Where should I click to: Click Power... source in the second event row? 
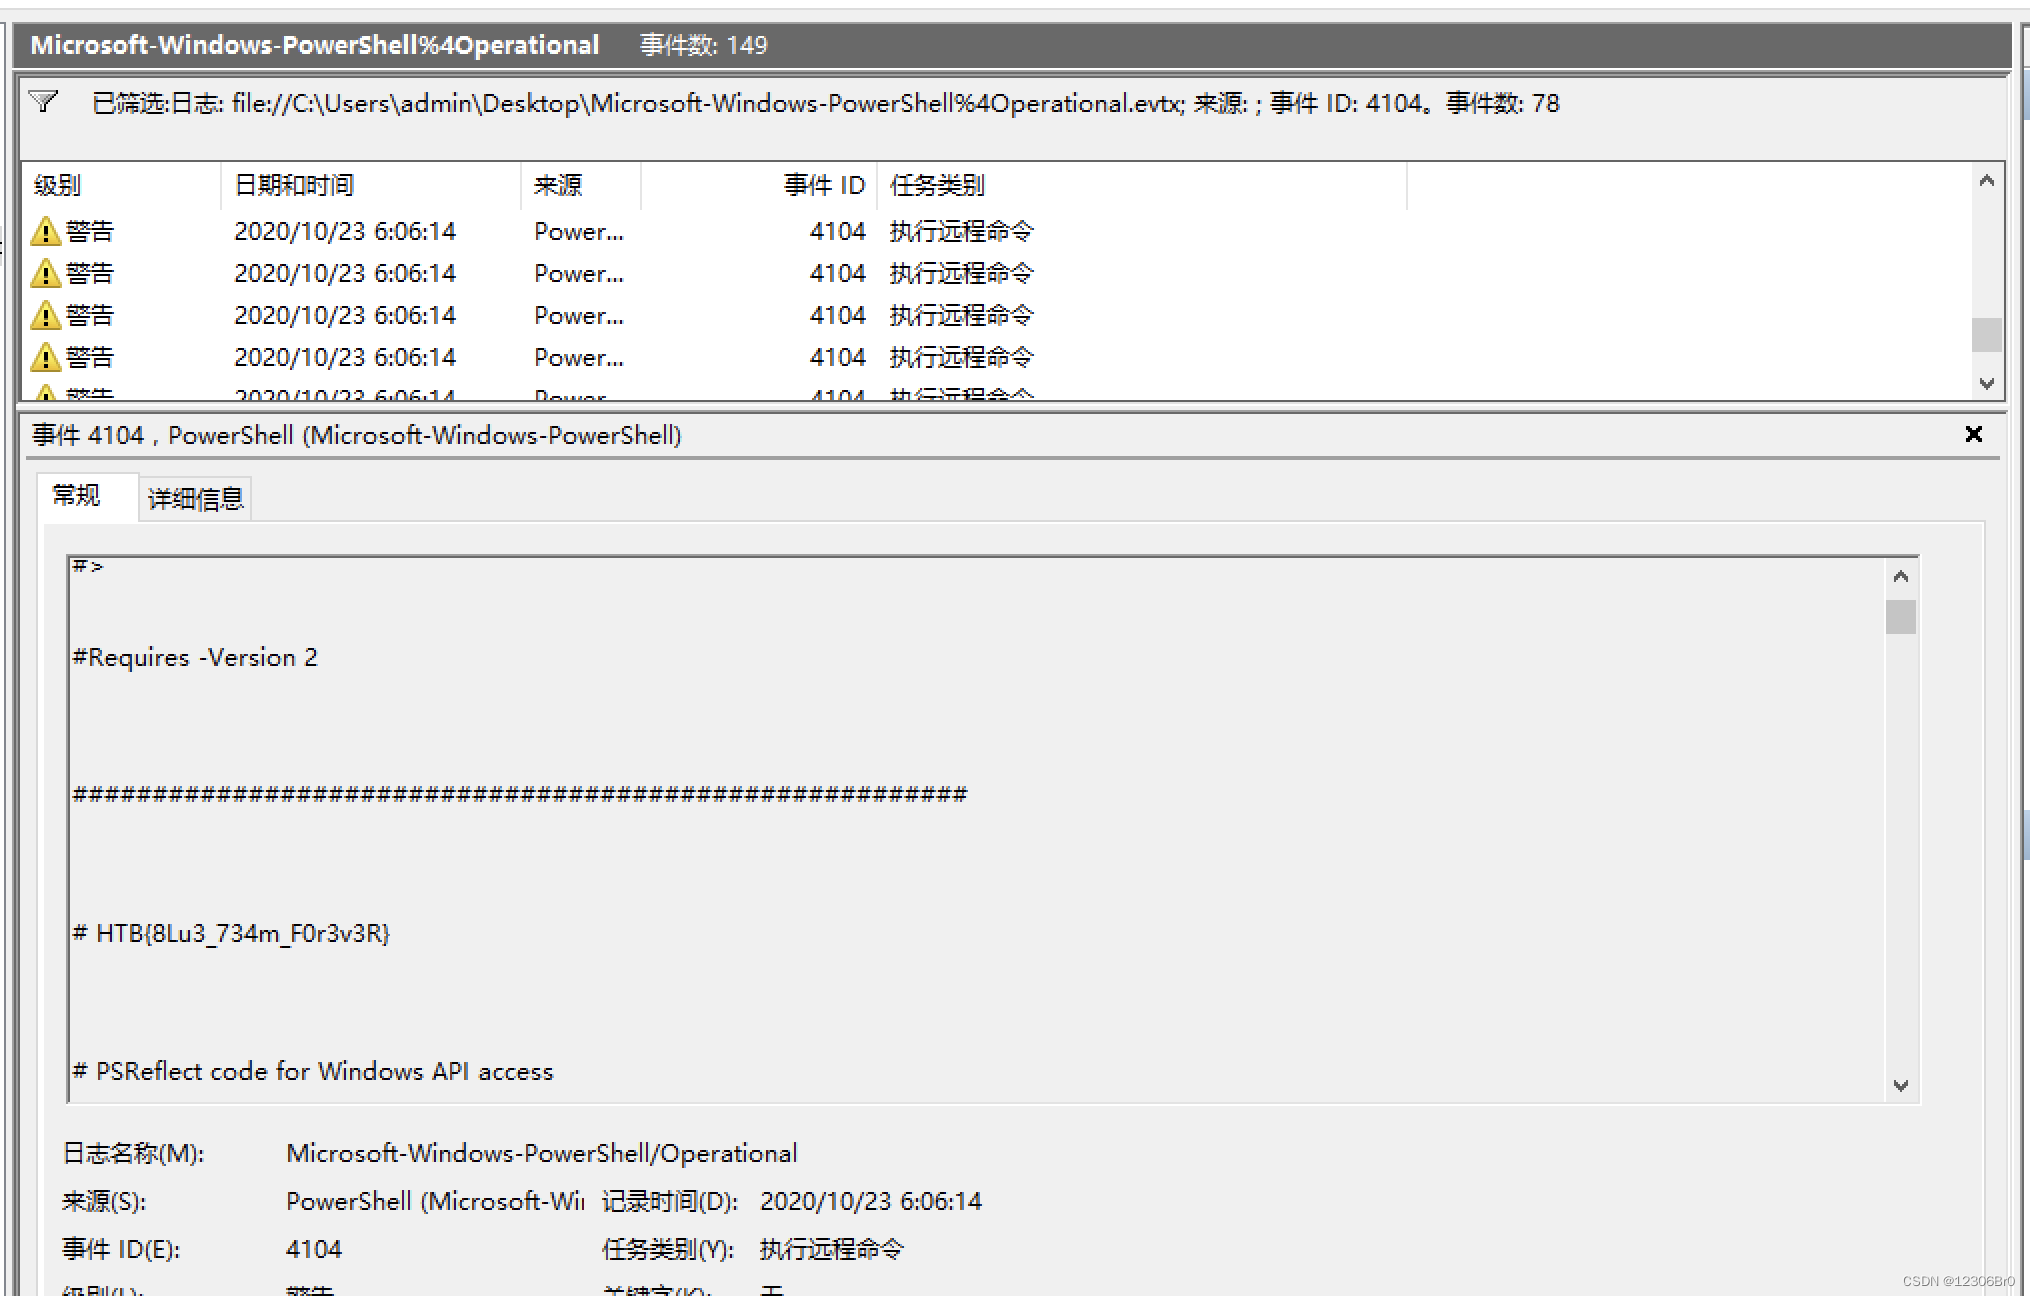tap(579, 273)
